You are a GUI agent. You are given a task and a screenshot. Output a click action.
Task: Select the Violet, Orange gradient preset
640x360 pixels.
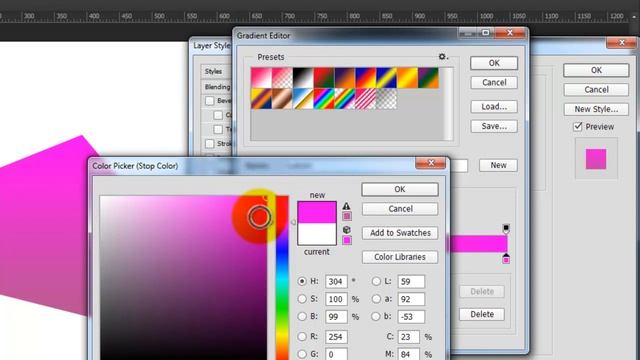click(344, 78)
